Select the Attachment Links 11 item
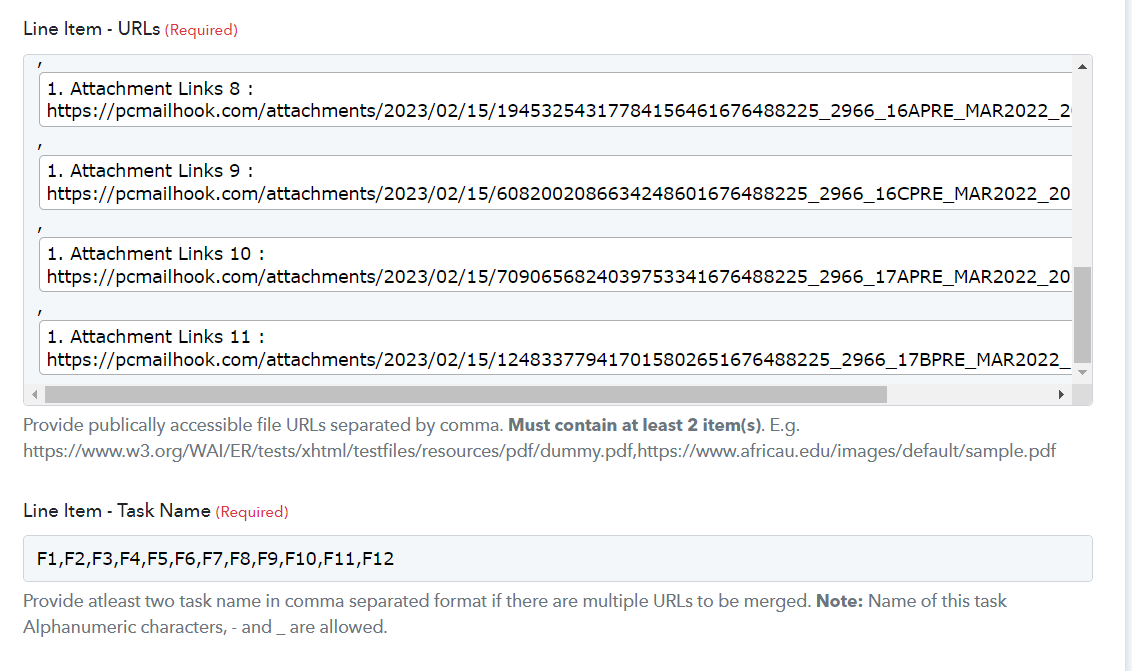The image size is (1132, 671). tap(555, 348)
